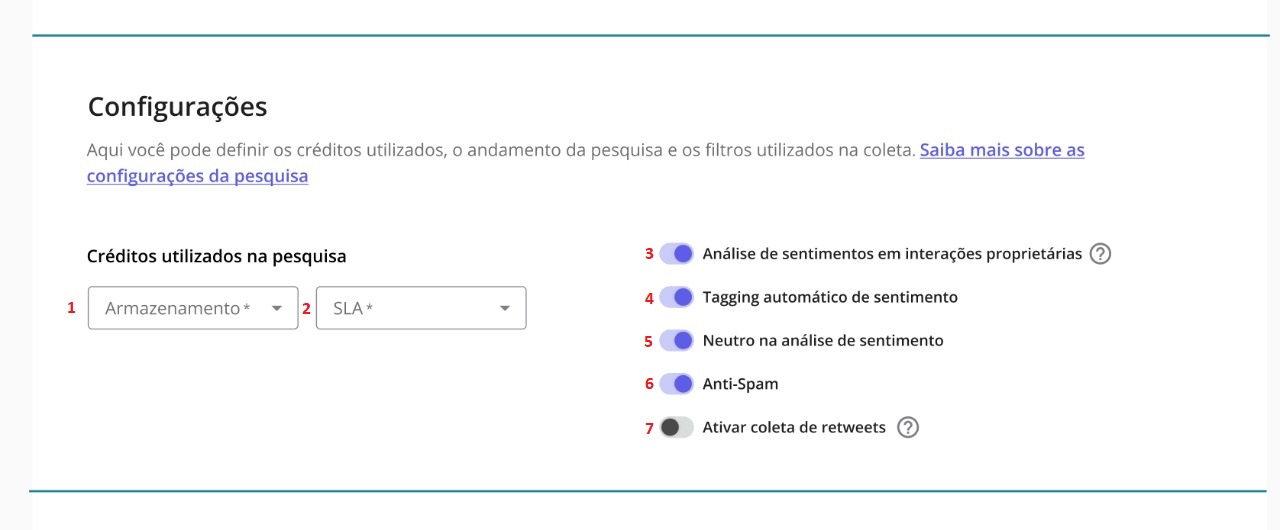Click Tagging automático de sentimento label

tap(830, 297)
